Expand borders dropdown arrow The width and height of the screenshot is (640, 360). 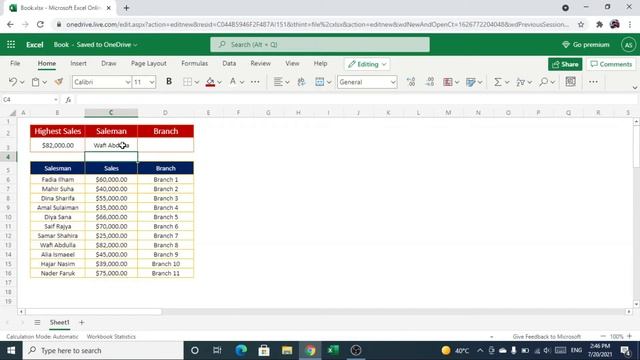(x=197, y=82)
